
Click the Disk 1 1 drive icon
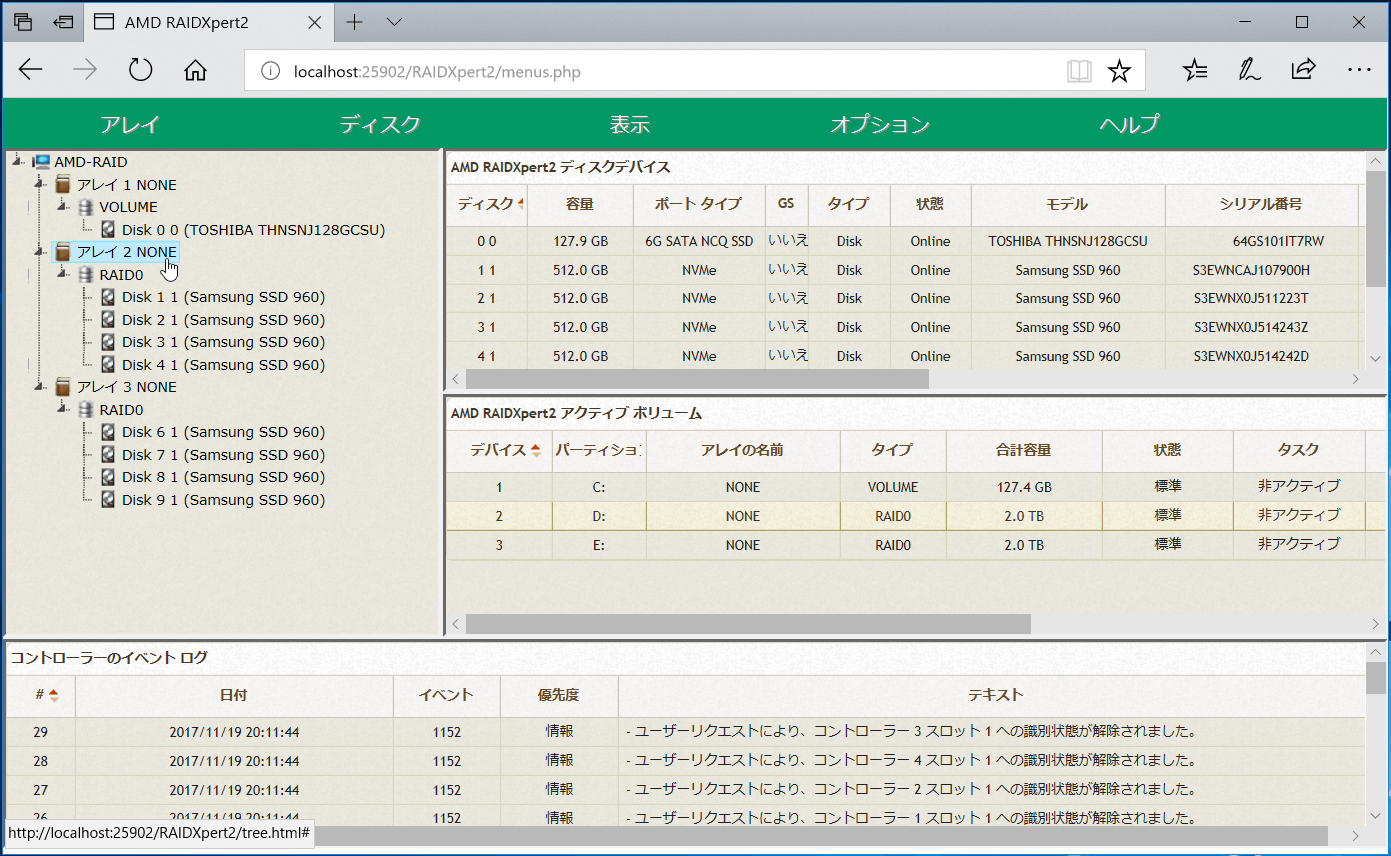point(109,297)
